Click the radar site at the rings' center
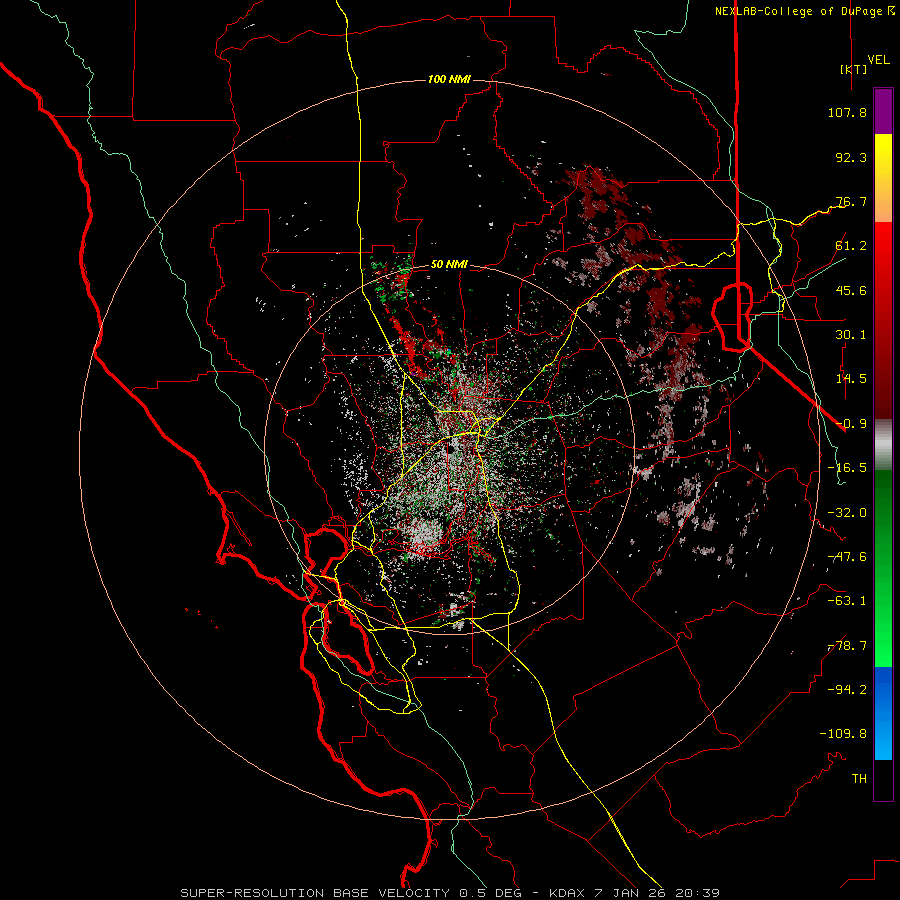Viewport: 900px width, 900px height. (x=450, y=450)
